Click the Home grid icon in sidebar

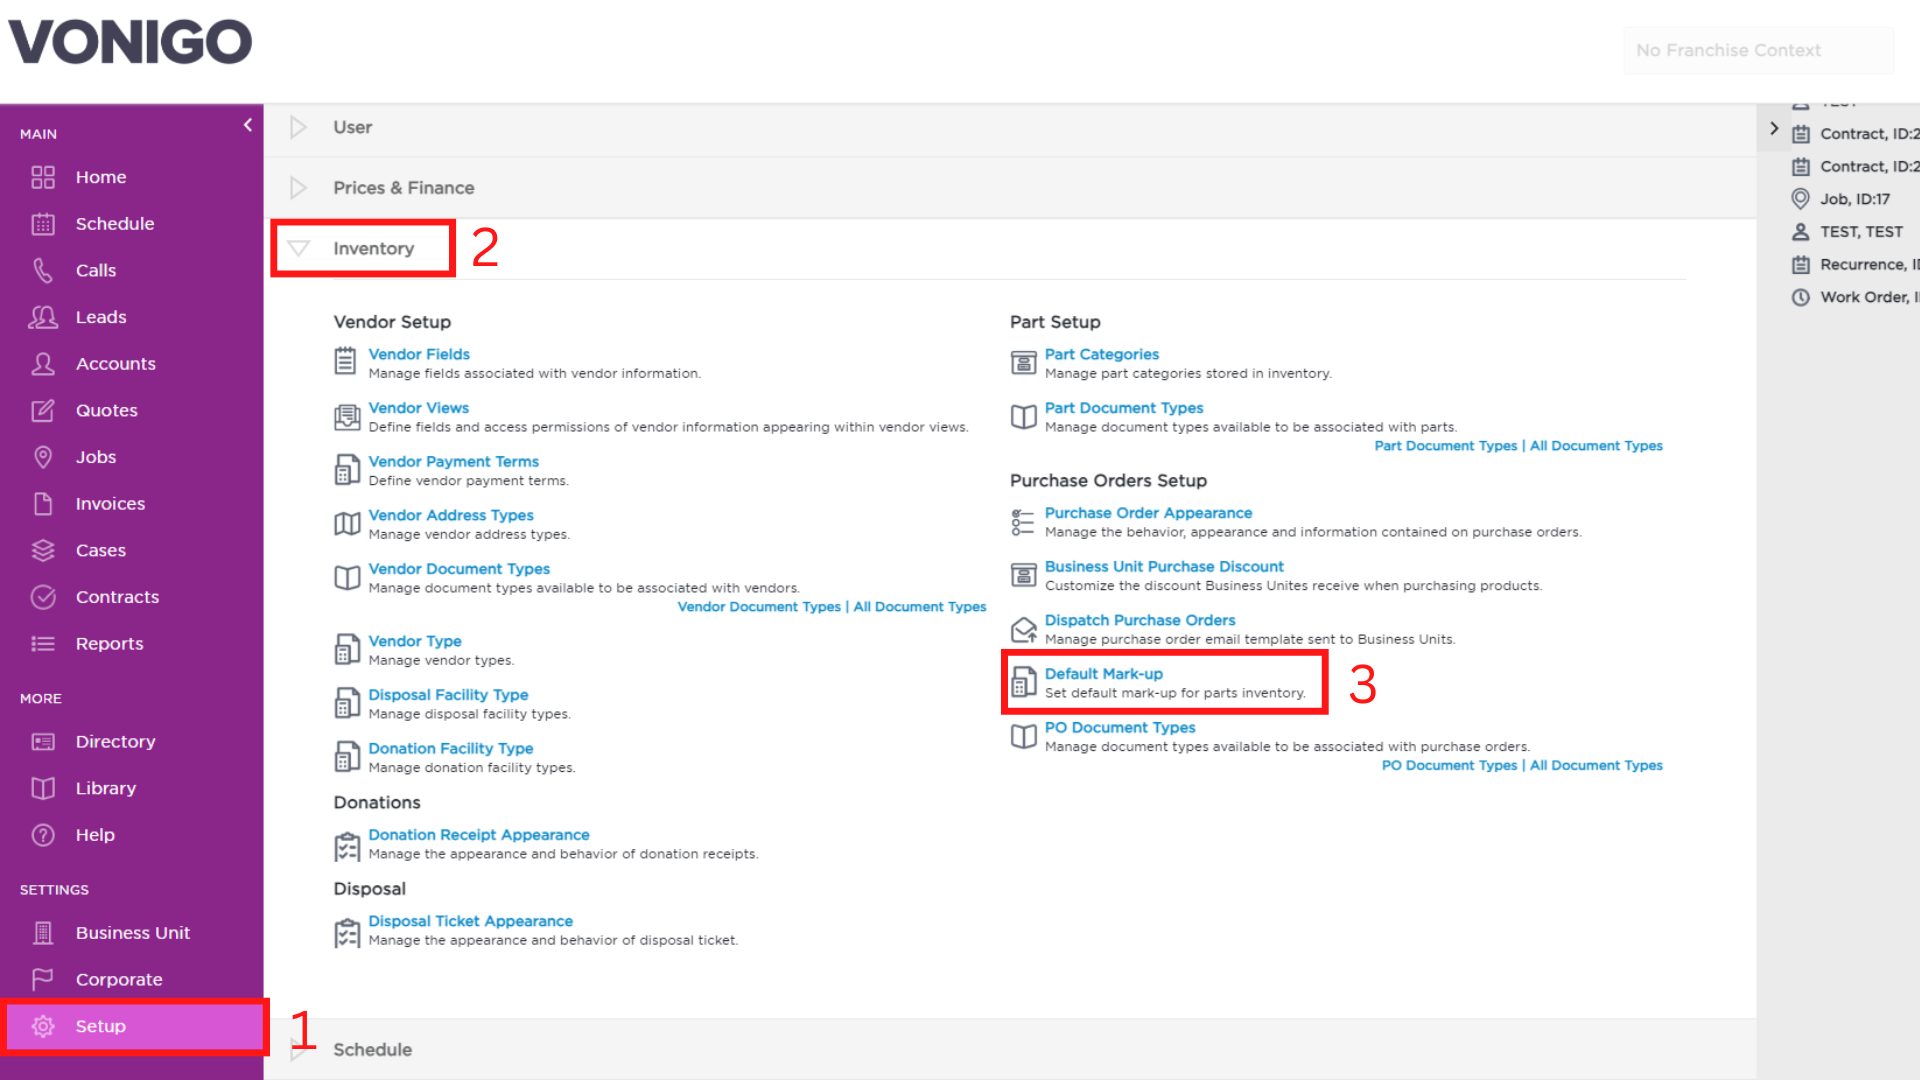pyautogui.click(x=42, y=177)
